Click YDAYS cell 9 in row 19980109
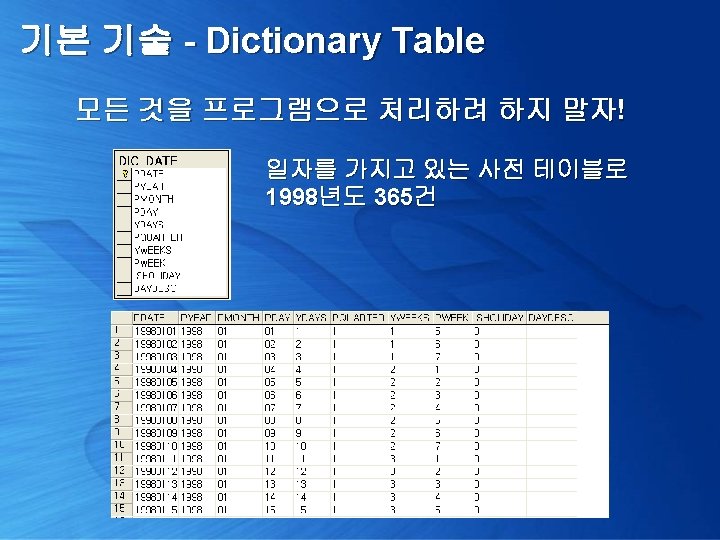 coord(312,433)
